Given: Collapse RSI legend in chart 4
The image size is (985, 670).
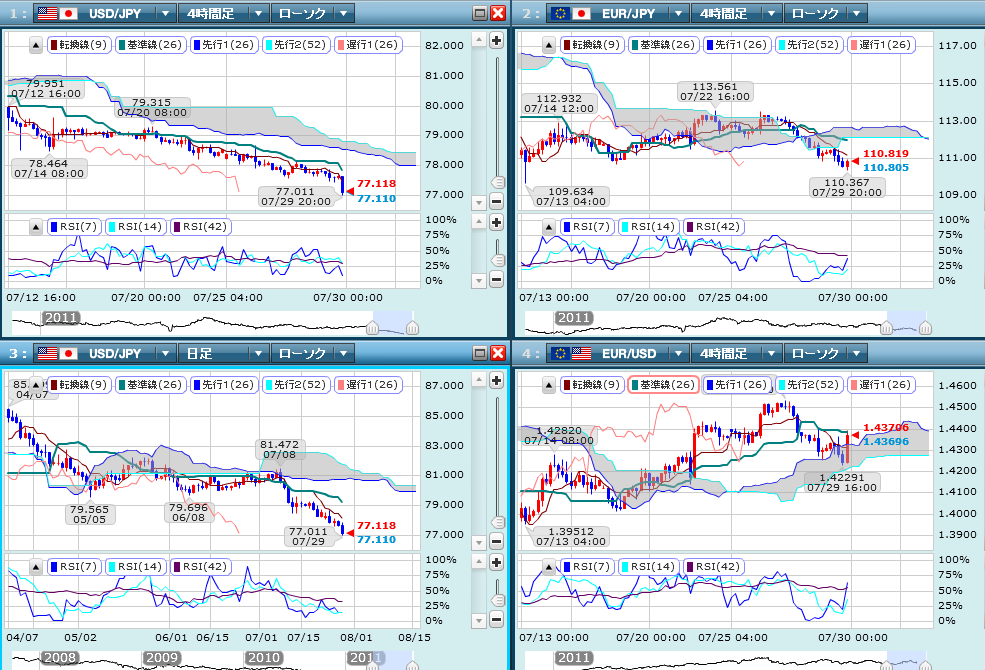Looking at the screenshot, I should pyautogui.click(x=548, y=568).
